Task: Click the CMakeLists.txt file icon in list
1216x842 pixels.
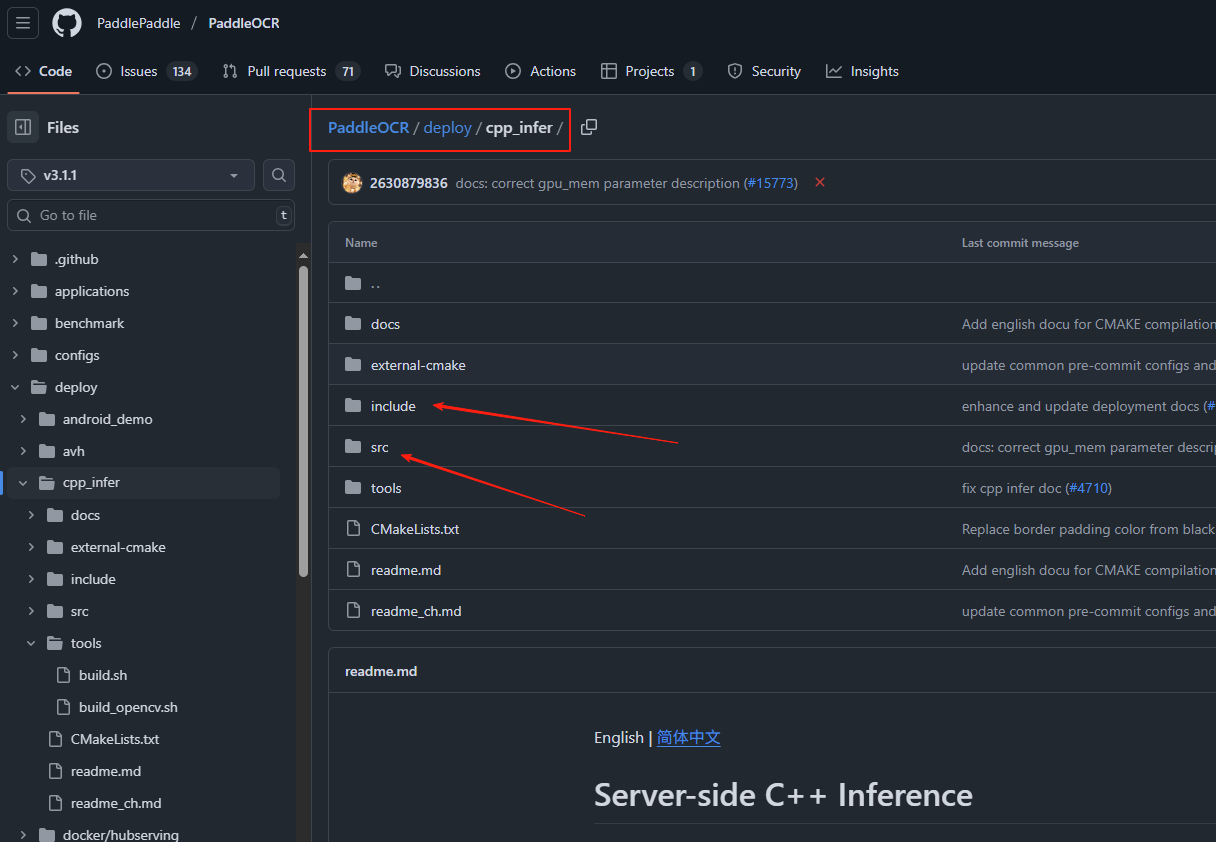Action: (x=353, y=529)
